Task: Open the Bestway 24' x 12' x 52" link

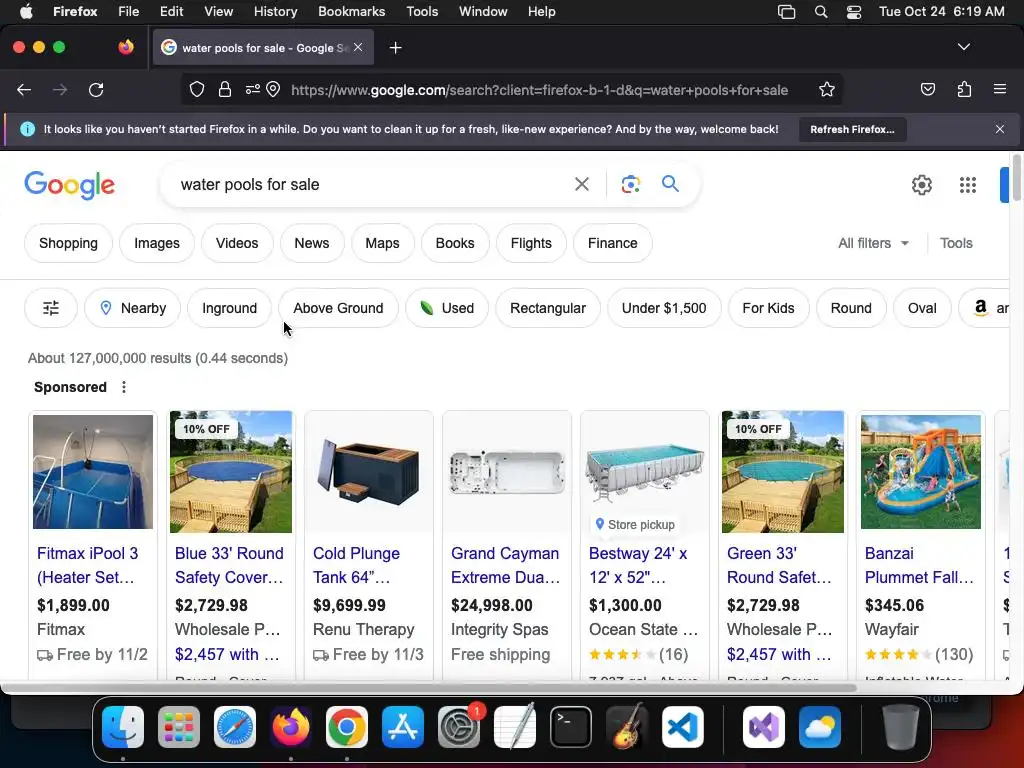Action: [638, 565]
